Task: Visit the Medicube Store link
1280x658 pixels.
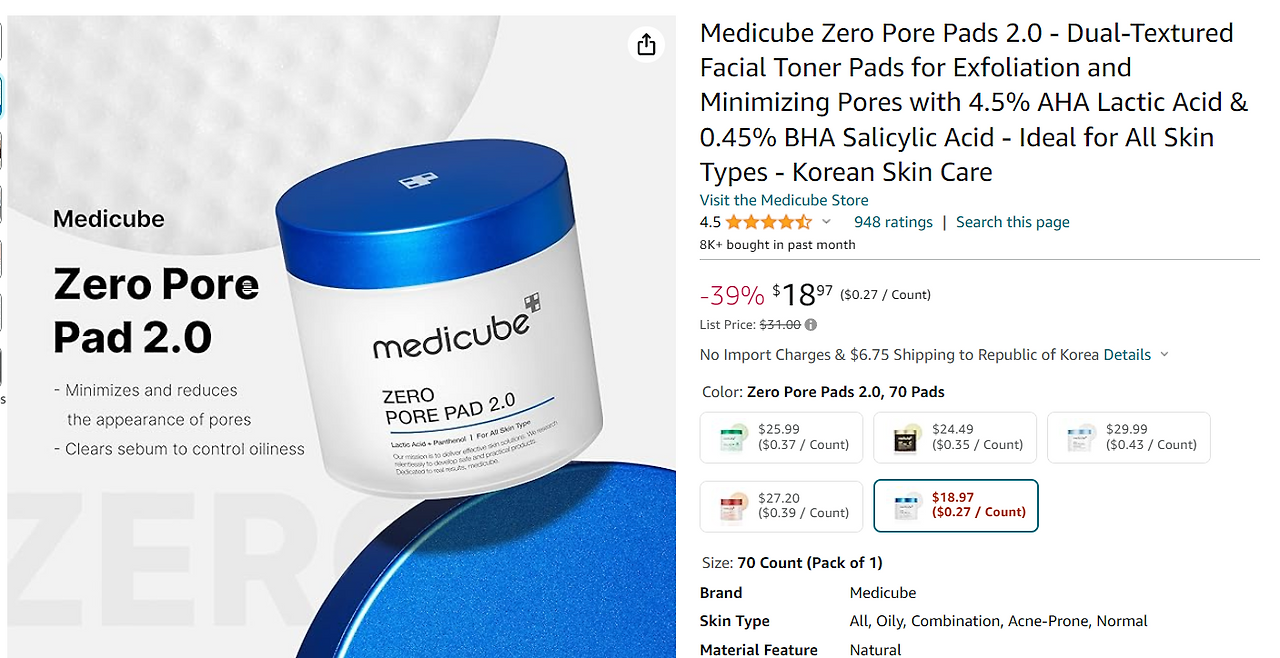Action: click(784, 200)
